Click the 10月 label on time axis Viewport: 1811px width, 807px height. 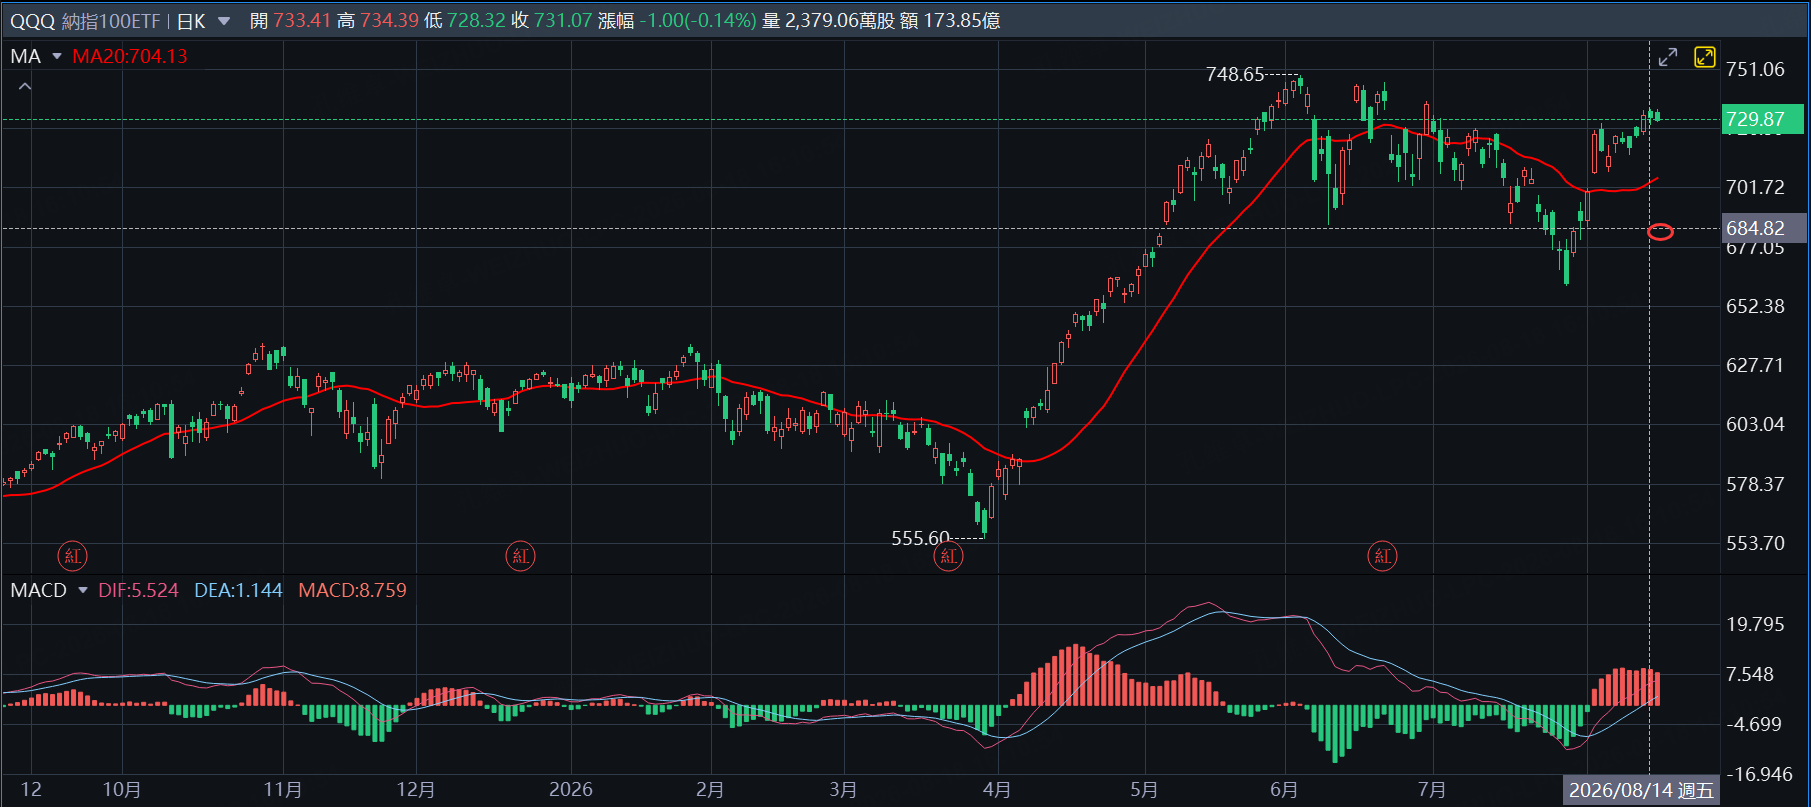tap(122, 790)
